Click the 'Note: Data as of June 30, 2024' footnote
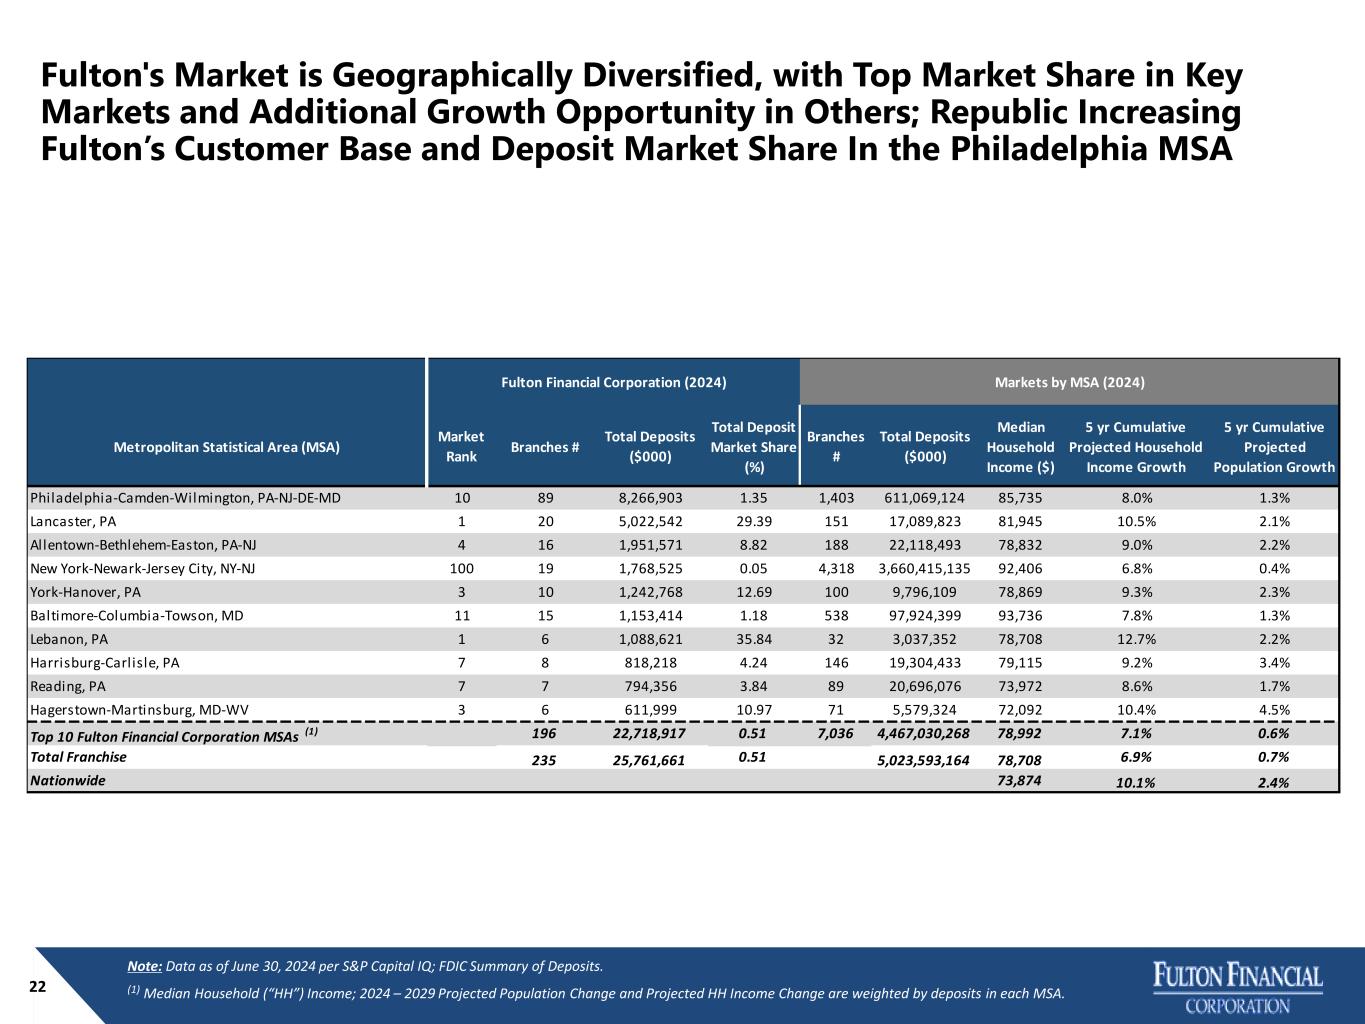The width and height of the screenshot is (1365, 1024). pyautogui.click(x=365, y=966)
